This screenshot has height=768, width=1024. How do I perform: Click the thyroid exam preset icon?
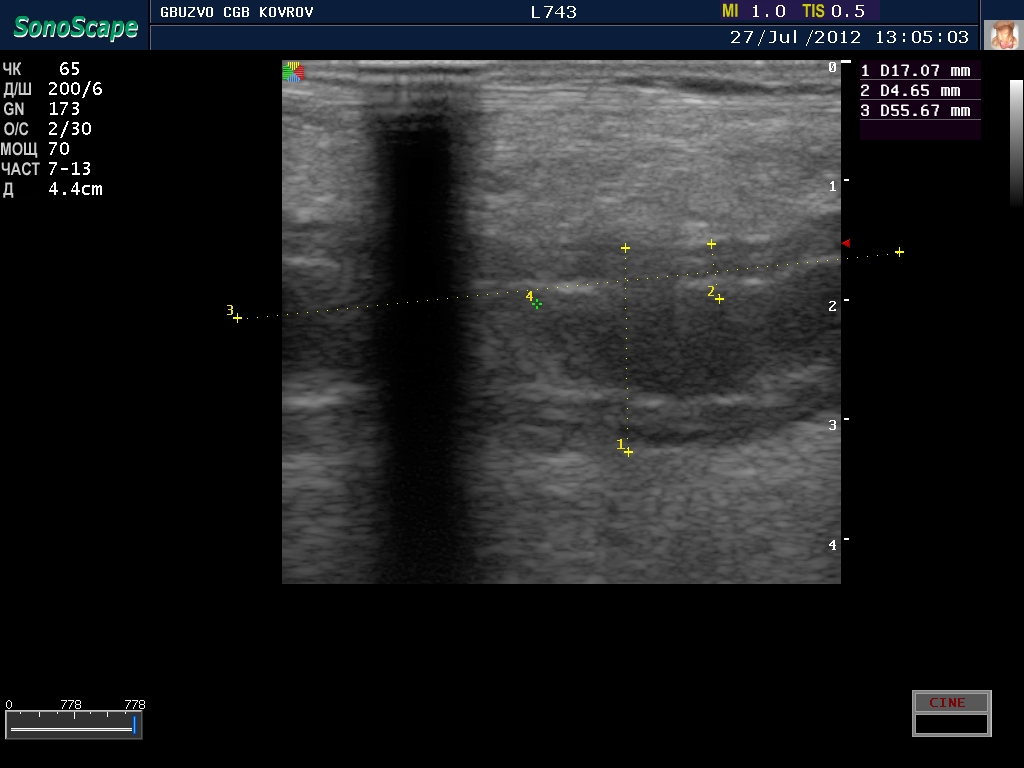coord(1003,35)
